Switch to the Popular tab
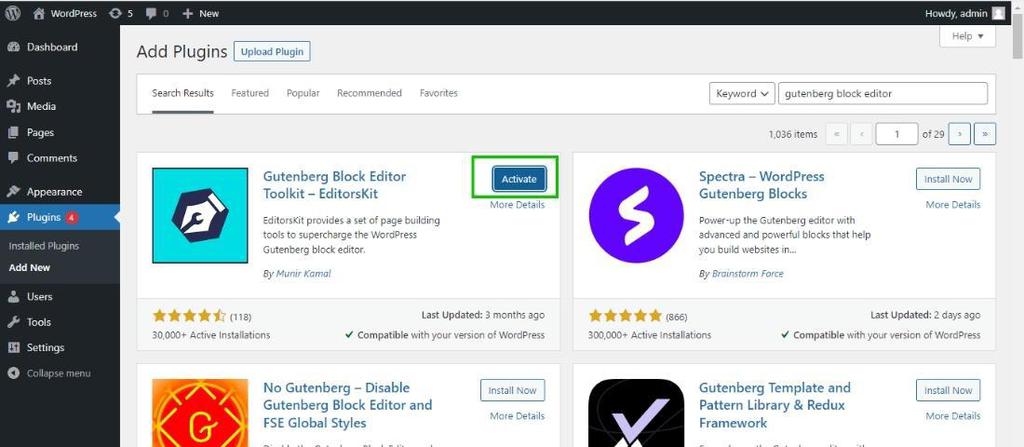The image size is (1024, 447). [x=303, y=93]
